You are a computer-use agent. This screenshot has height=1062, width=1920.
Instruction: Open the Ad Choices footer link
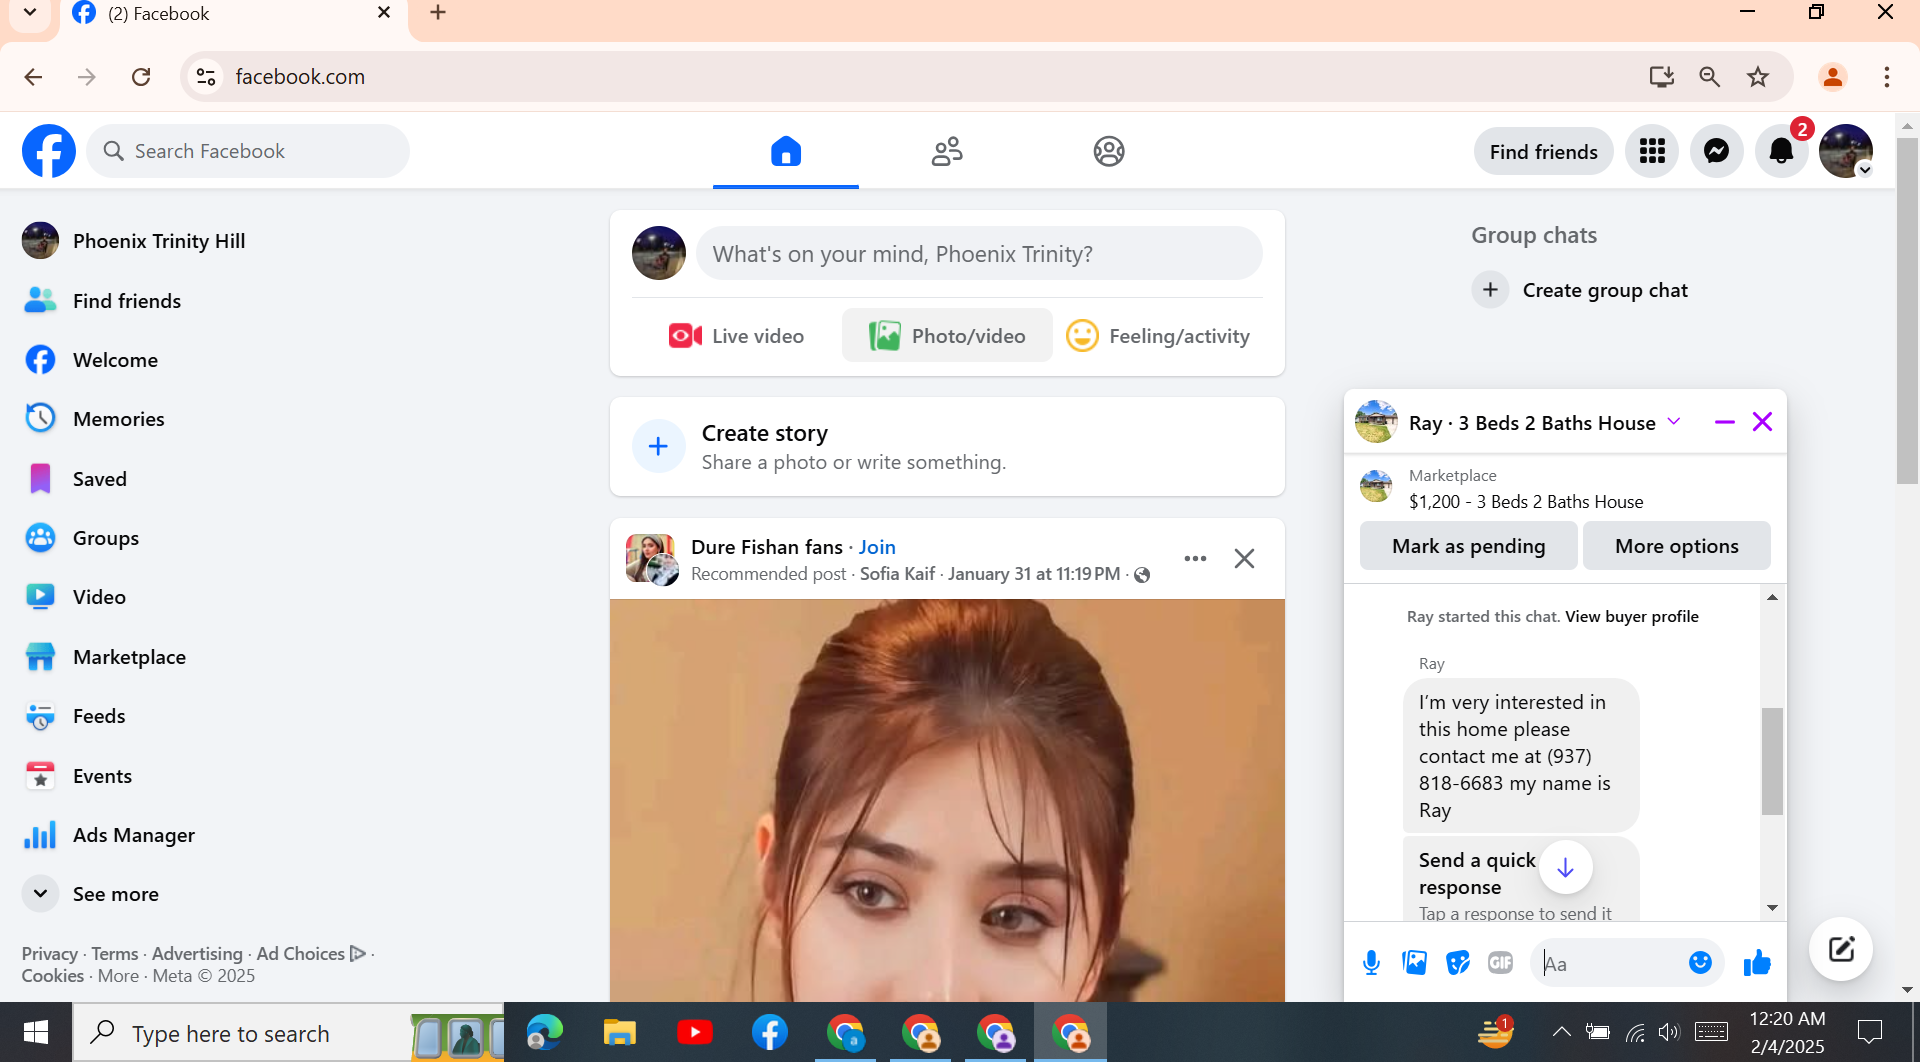coord(311,954)
